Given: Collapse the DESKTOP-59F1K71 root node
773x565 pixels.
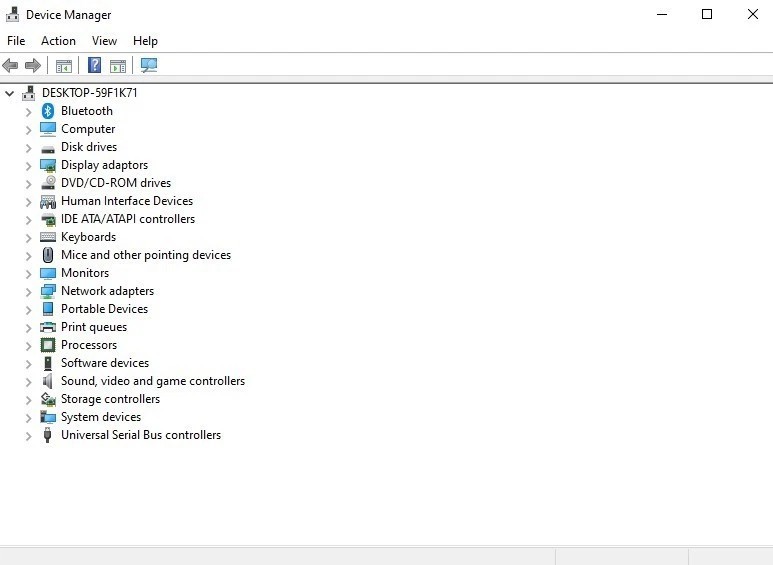Looking at the screenshot, I should pos(9,93).
